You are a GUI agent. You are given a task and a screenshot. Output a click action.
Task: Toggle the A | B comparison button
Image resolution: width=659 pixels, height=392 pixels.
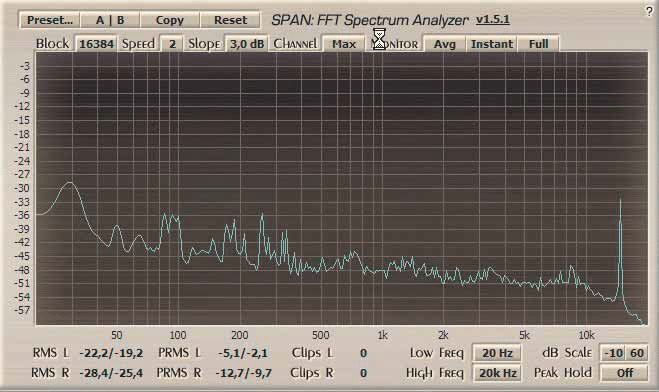pos(110,20)
